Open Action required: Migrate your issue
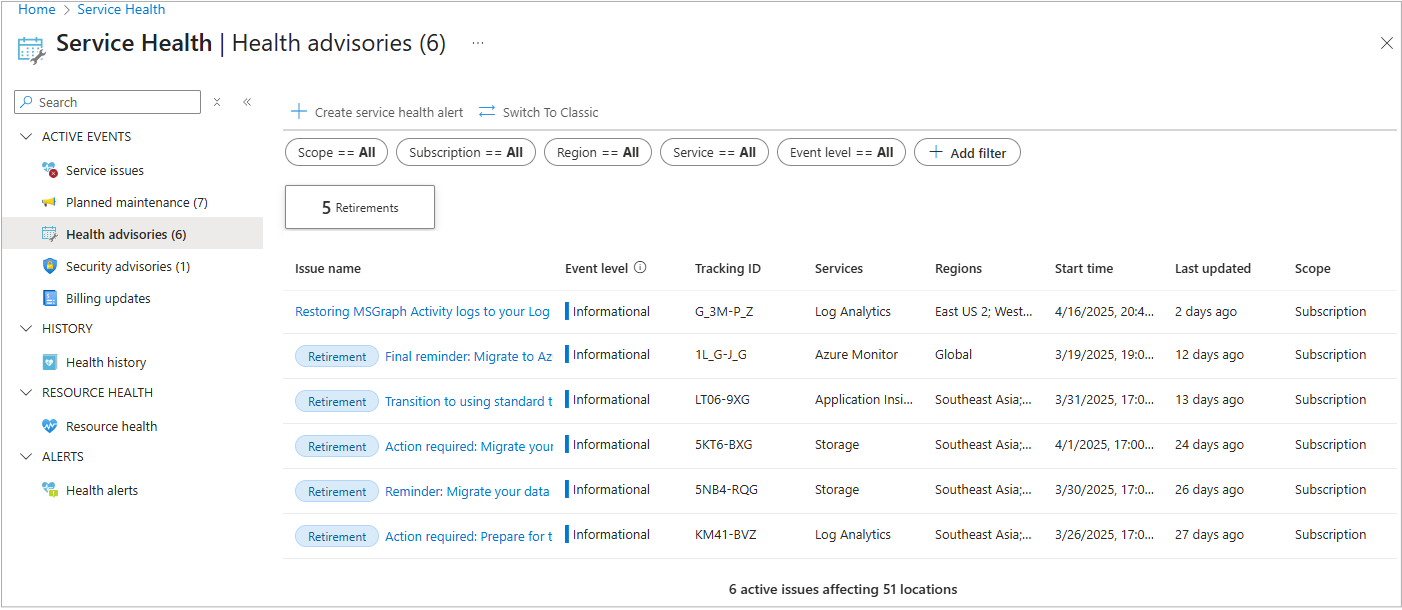This screenshot has height=610, width=1402. [x=468, y=446]
